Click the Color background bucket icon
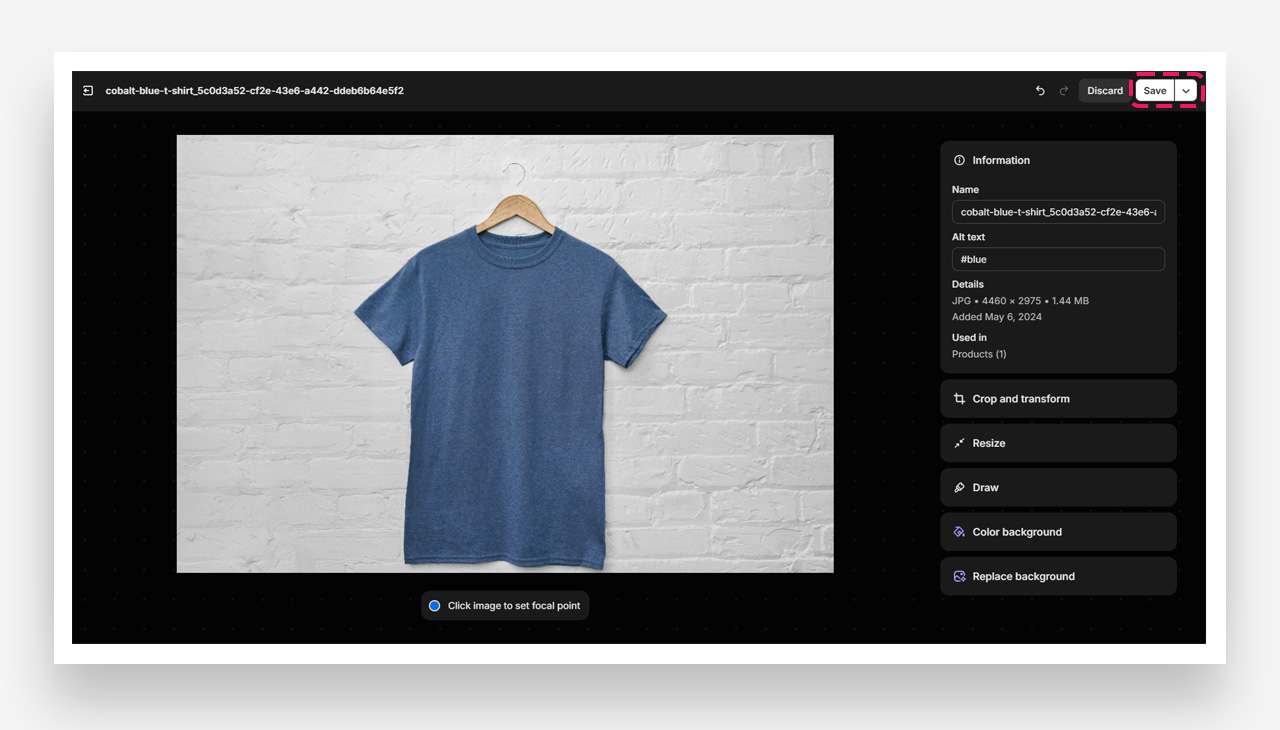Viewport: 1280px width, 730px height. tap(959, 532)
